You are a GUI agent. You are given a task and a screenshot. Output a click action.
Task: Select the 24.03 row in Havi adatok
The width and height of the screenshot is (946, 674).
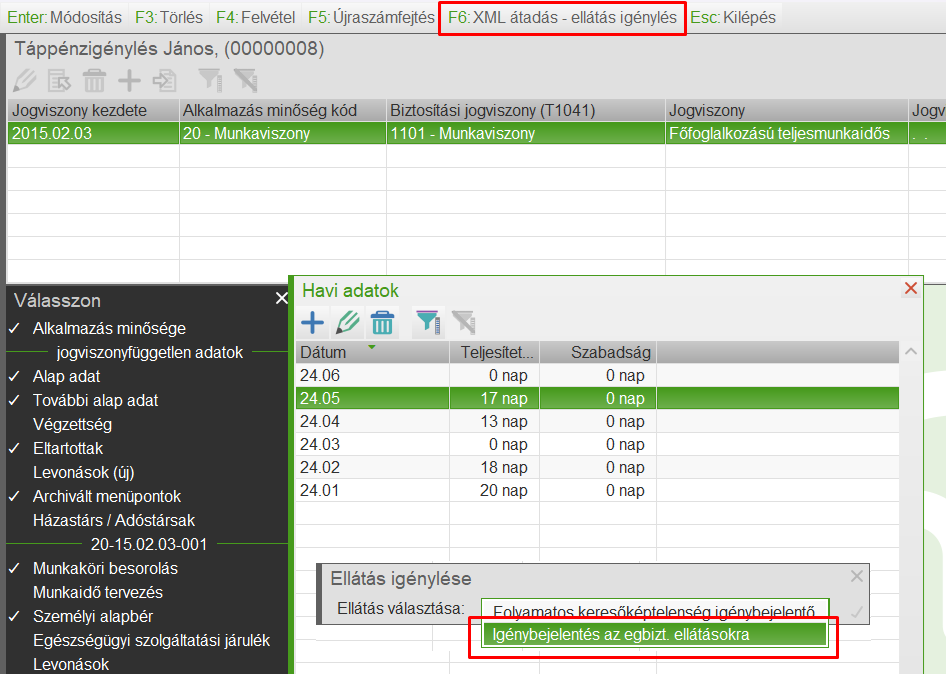[x=597, y=444]
